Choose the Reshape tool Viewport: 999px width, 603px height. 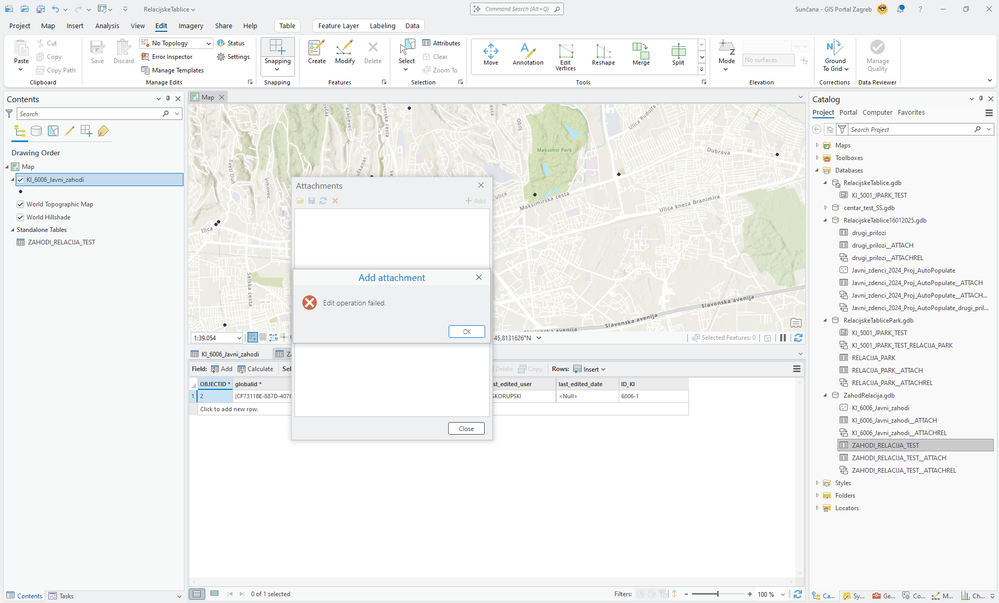tap(603, 54)
